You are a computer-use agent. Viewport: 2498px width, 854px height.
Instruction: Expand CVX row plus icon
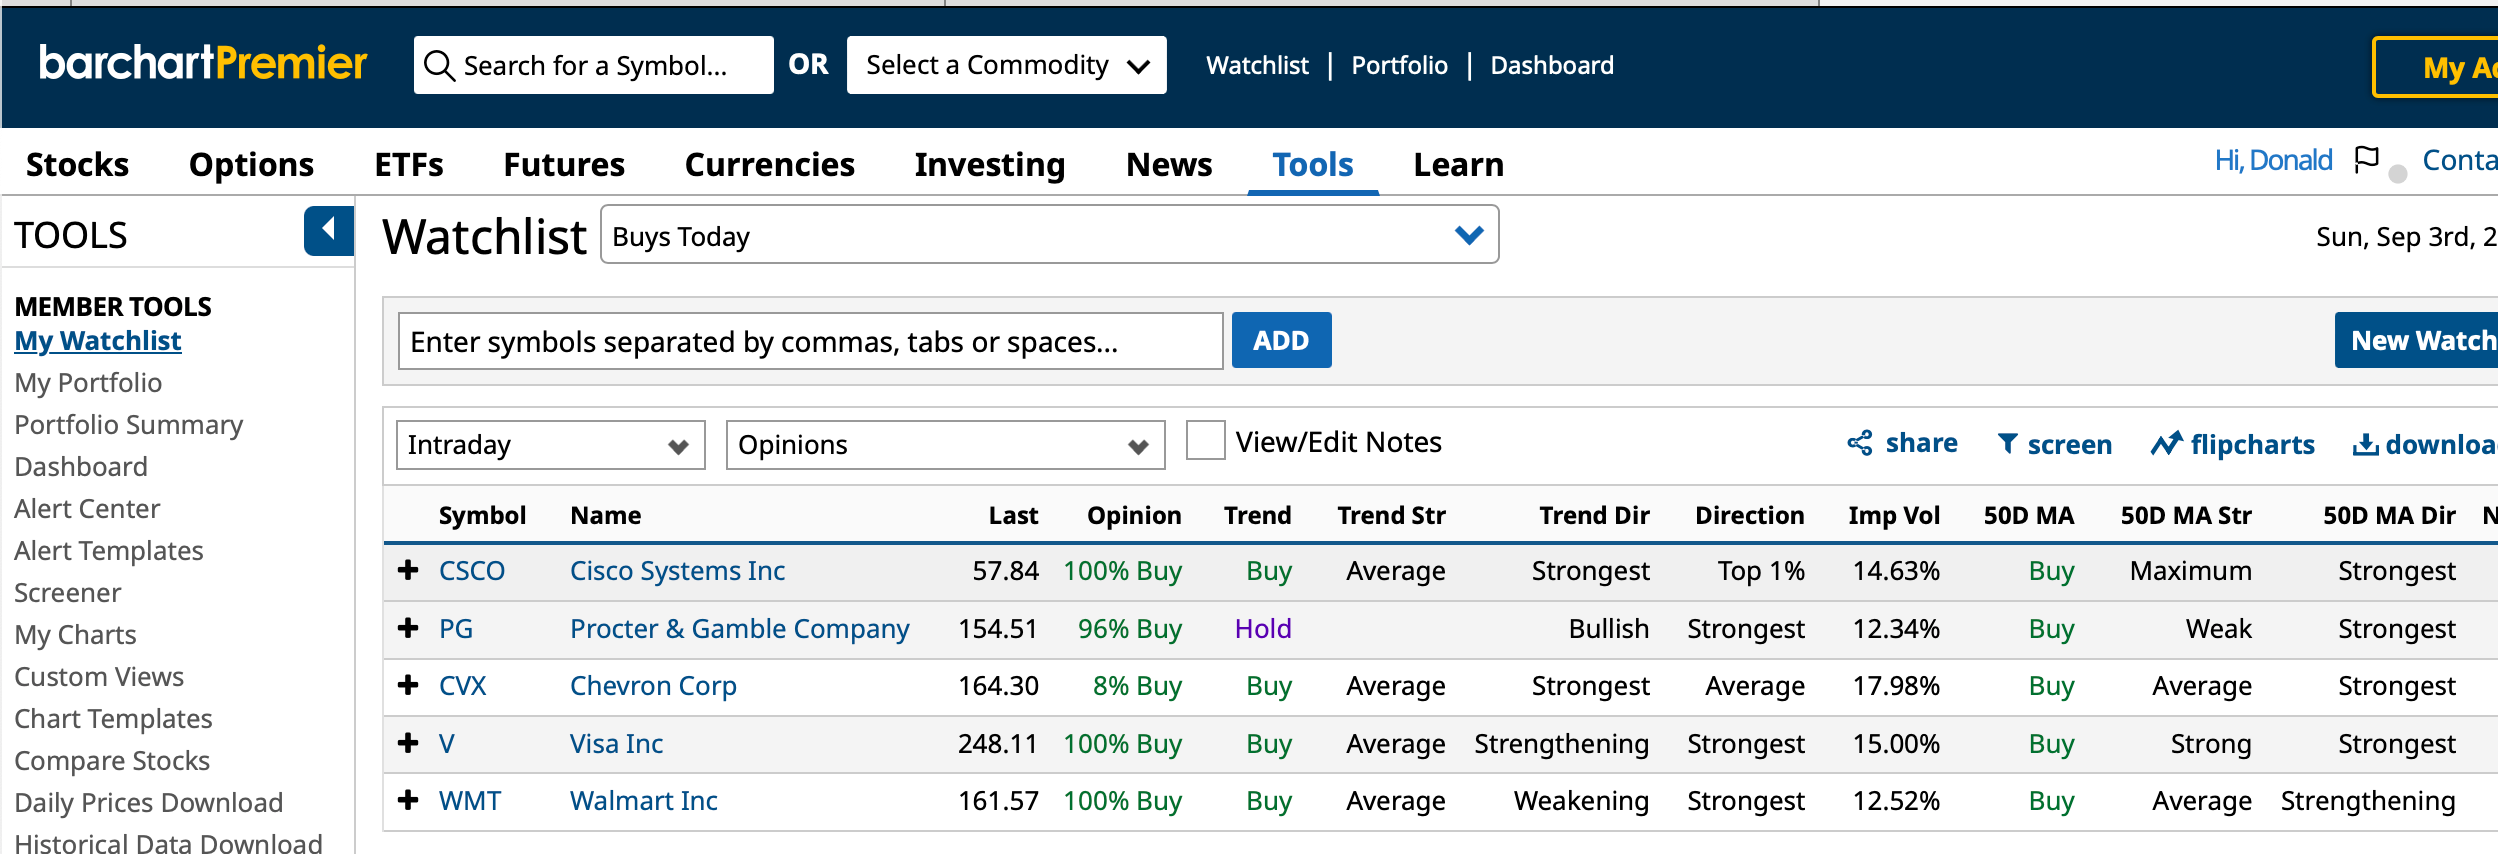[408, 685]
